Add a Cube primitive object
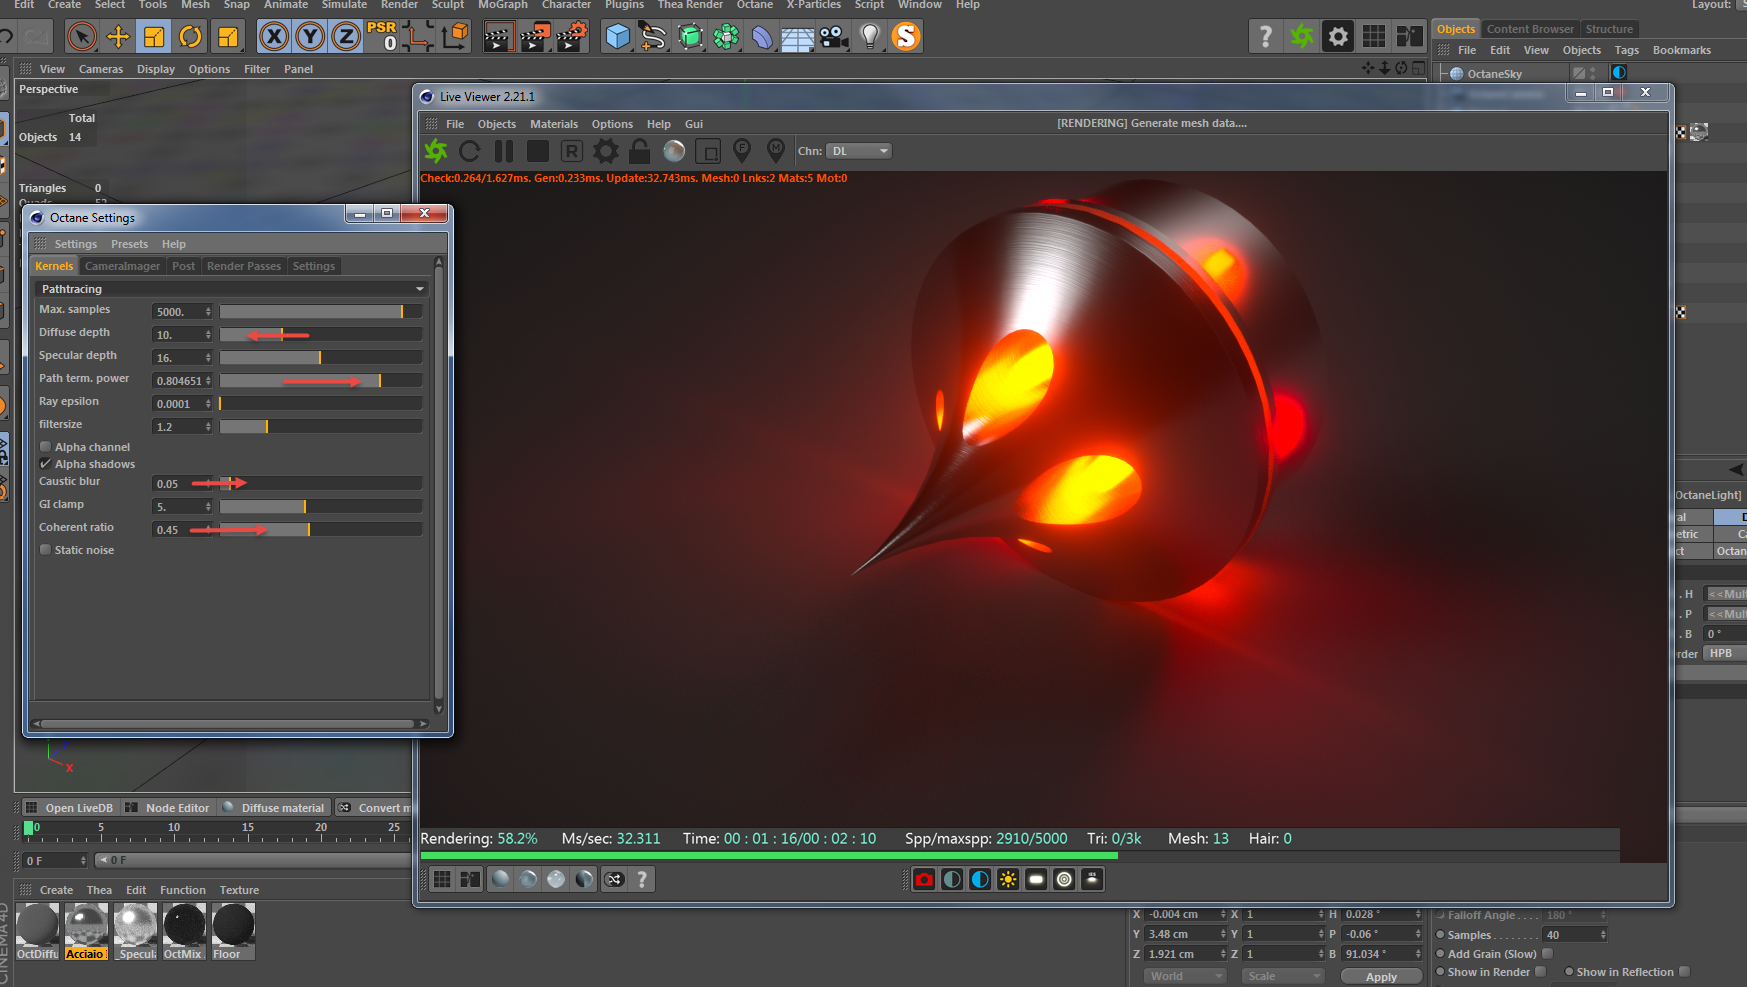This screenshot has height=987, width=1747. point(618,37)
